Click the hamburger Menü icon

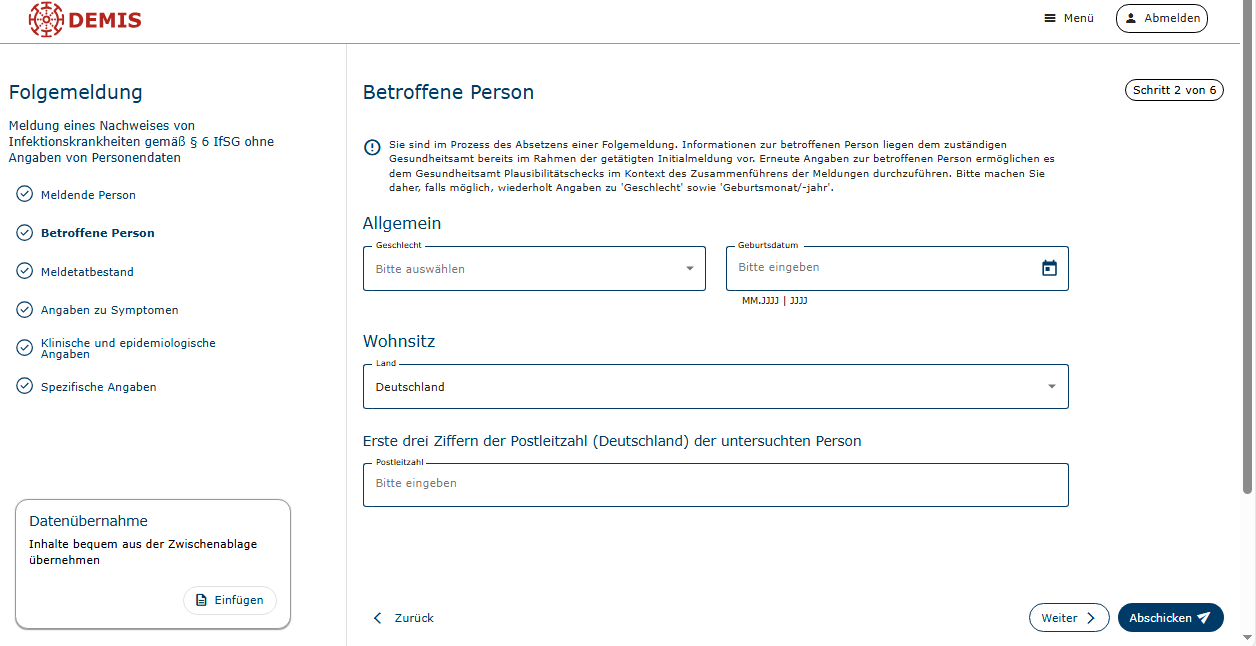(x=1050, y=18)
